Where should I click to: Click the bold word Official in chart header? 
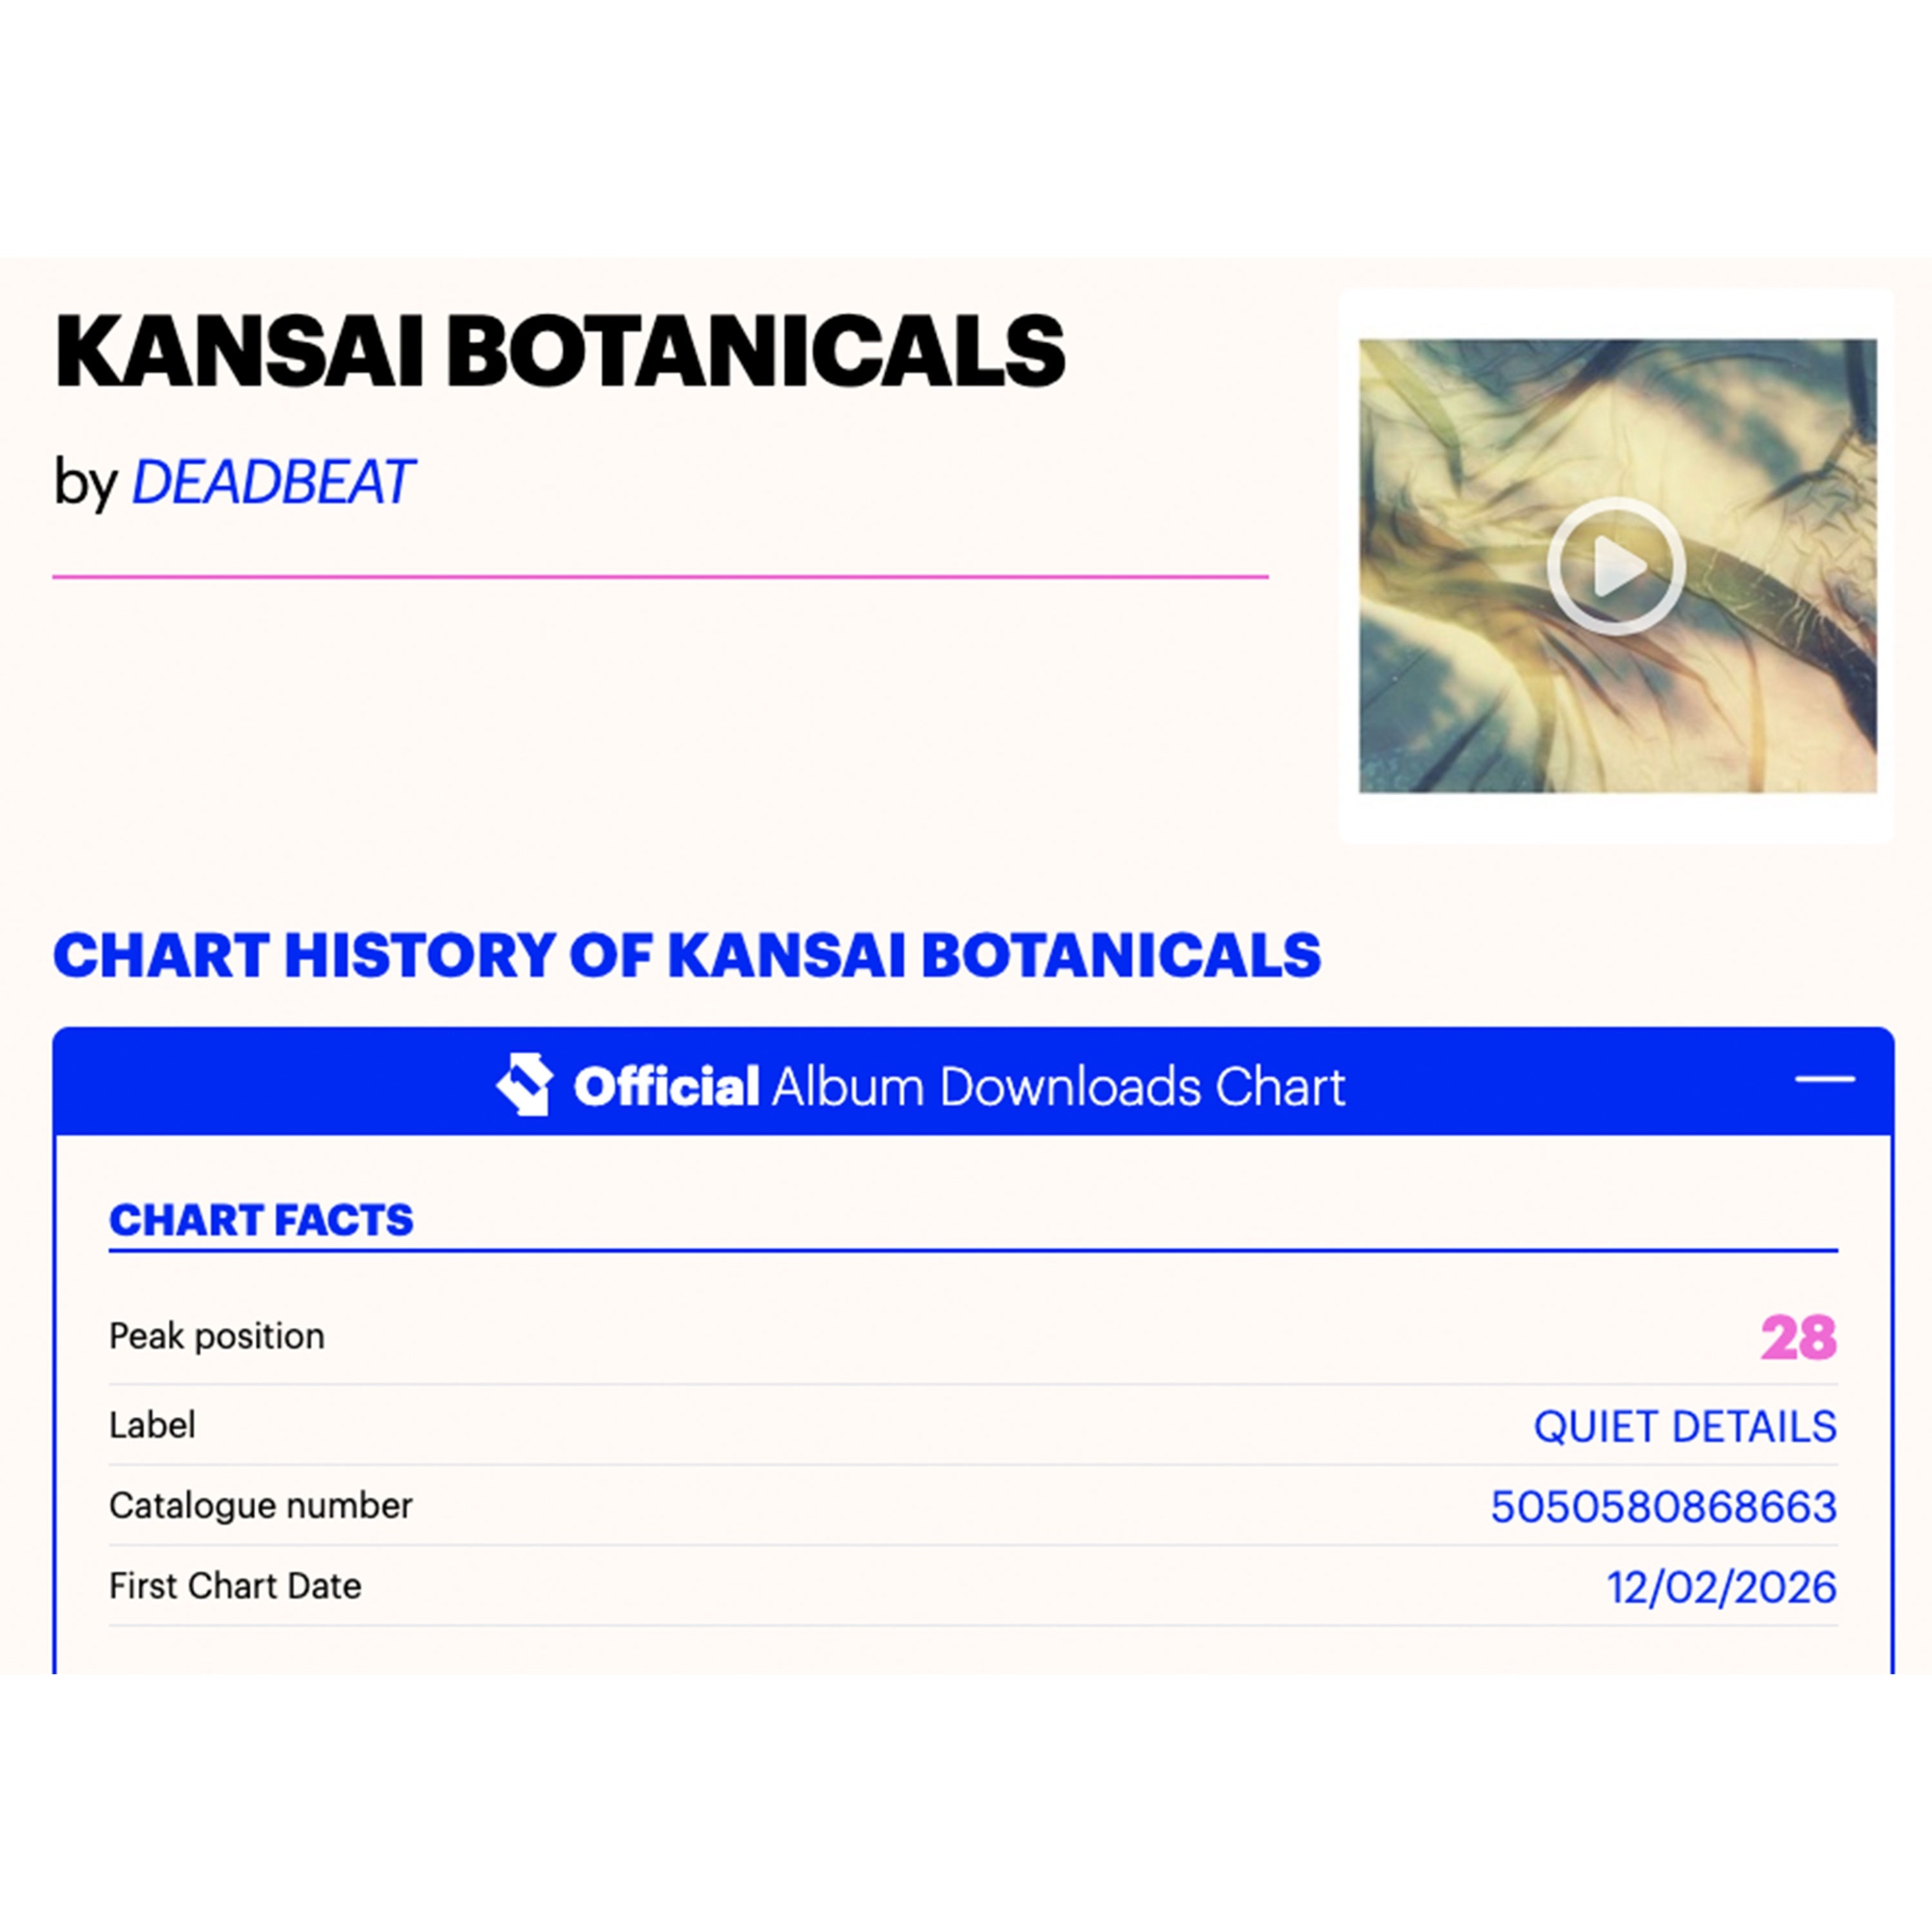click(x=666, y=1087)
